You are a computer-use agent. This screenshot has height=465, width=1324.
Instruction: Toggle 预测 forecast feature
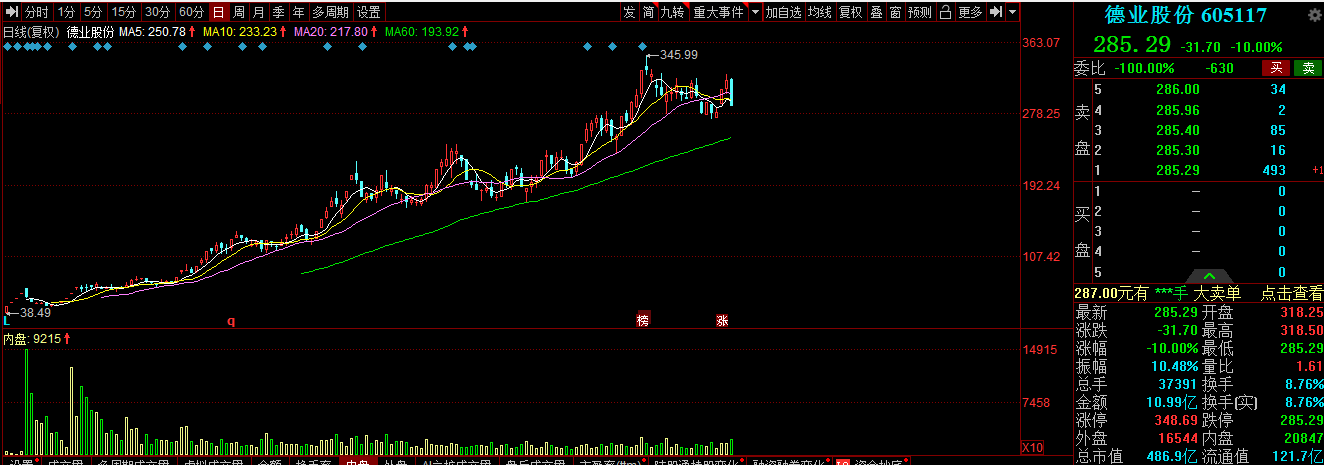(920, 12)
